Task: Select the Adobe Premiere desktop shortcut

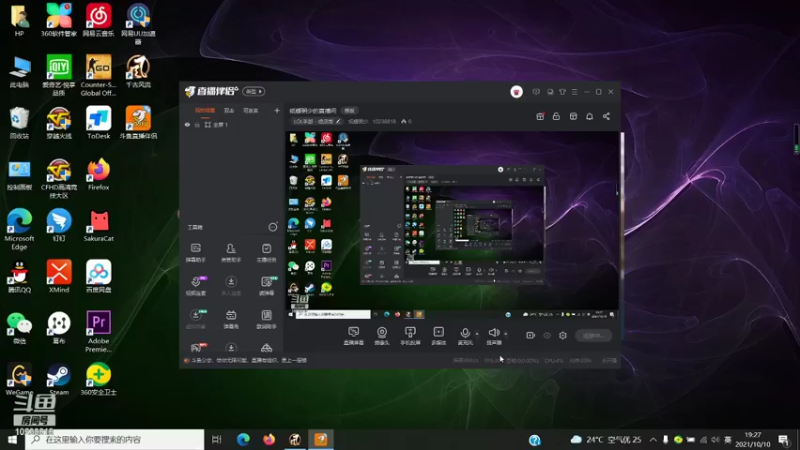Action: coord(98,332)
